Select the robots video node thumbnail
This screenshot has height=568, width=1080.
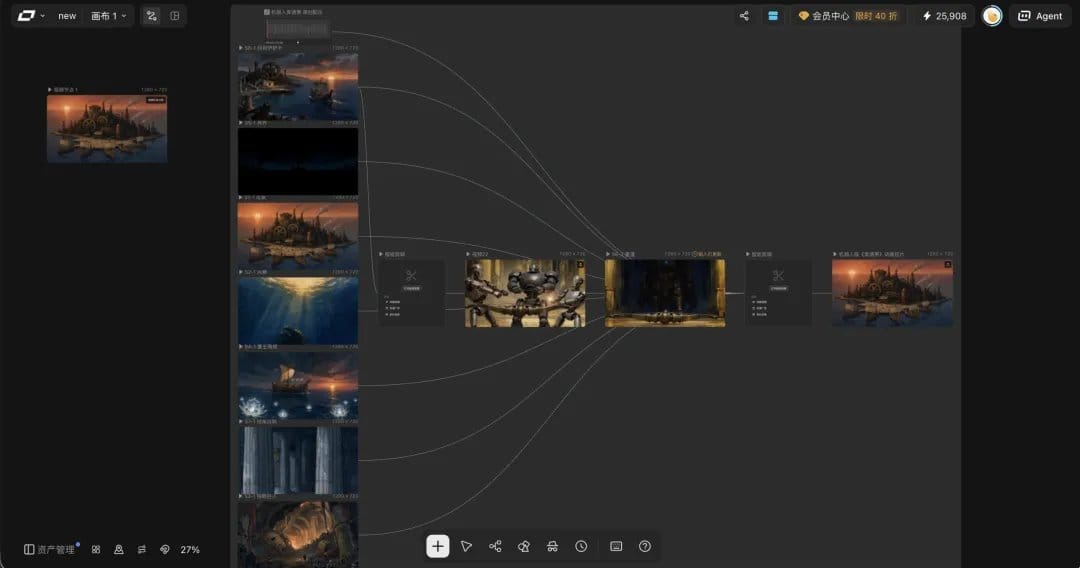pos(525,293)
